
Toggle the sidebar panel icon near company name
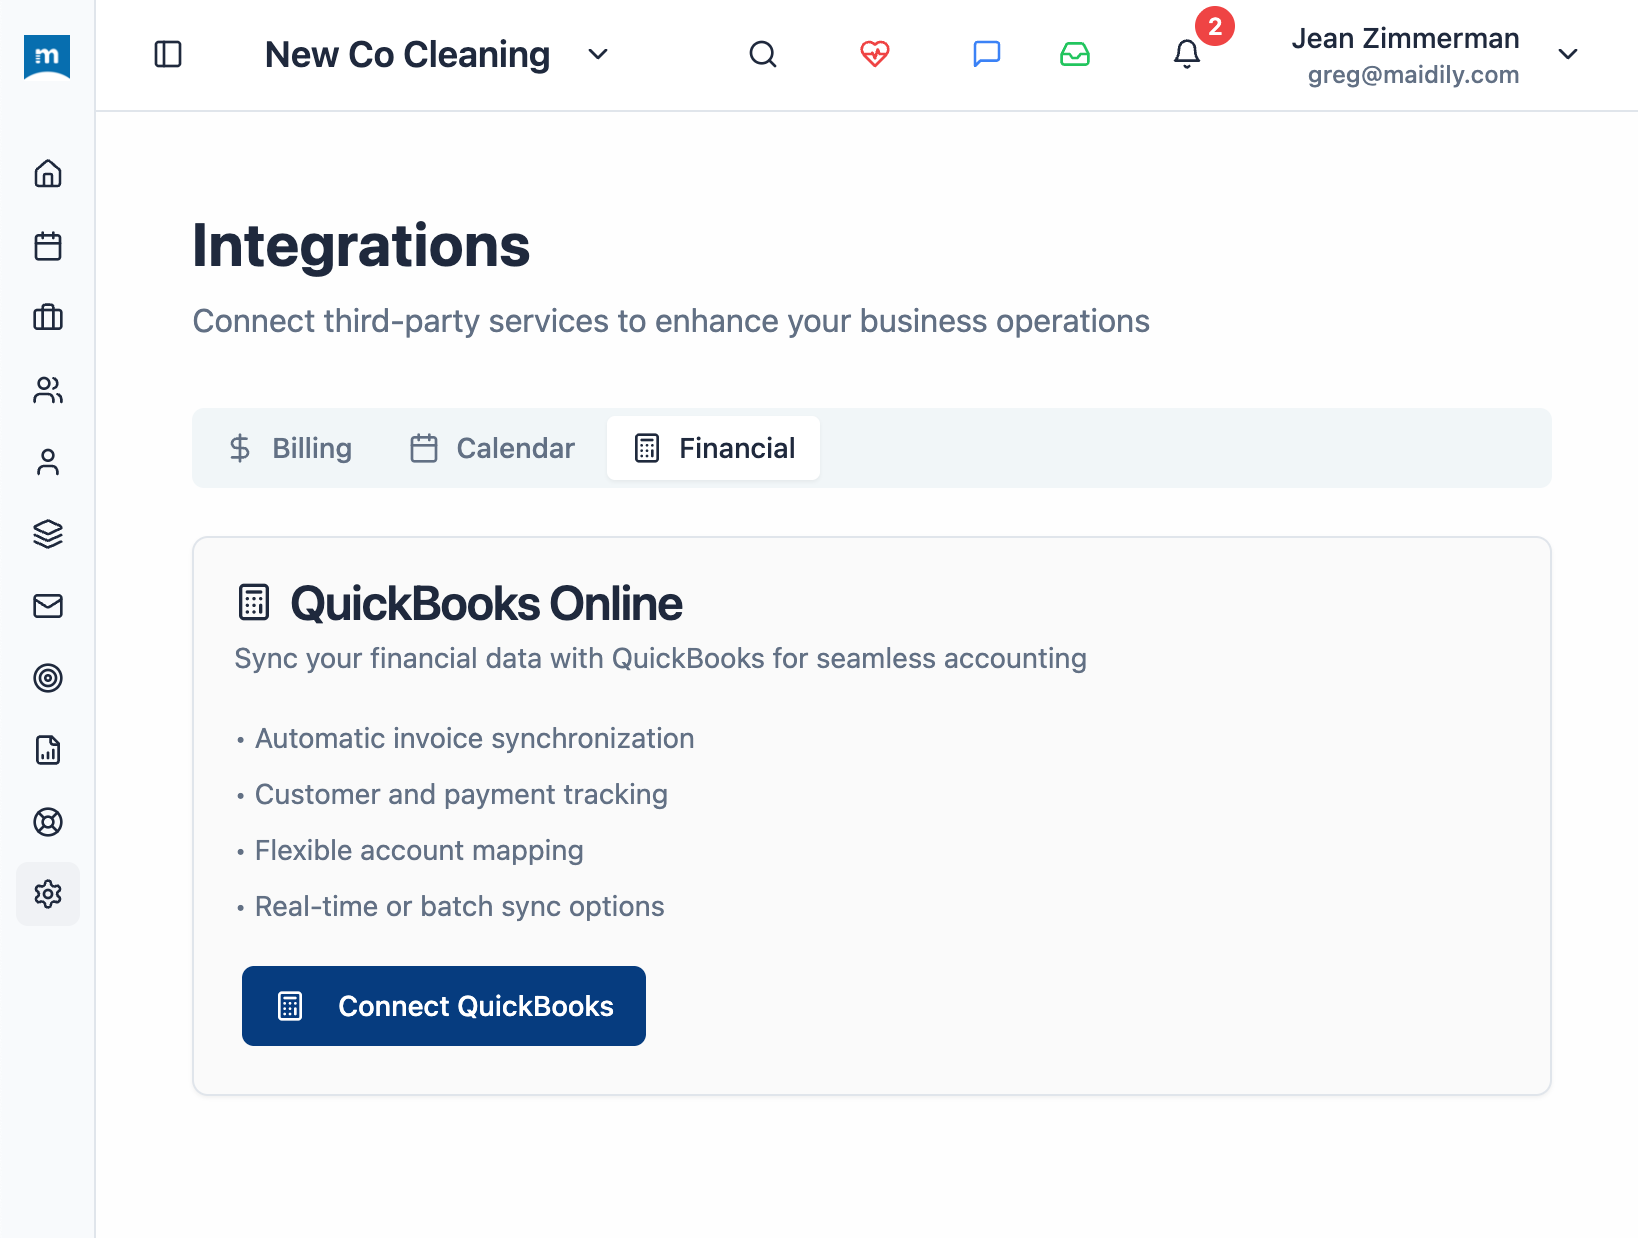coord(167,55)
